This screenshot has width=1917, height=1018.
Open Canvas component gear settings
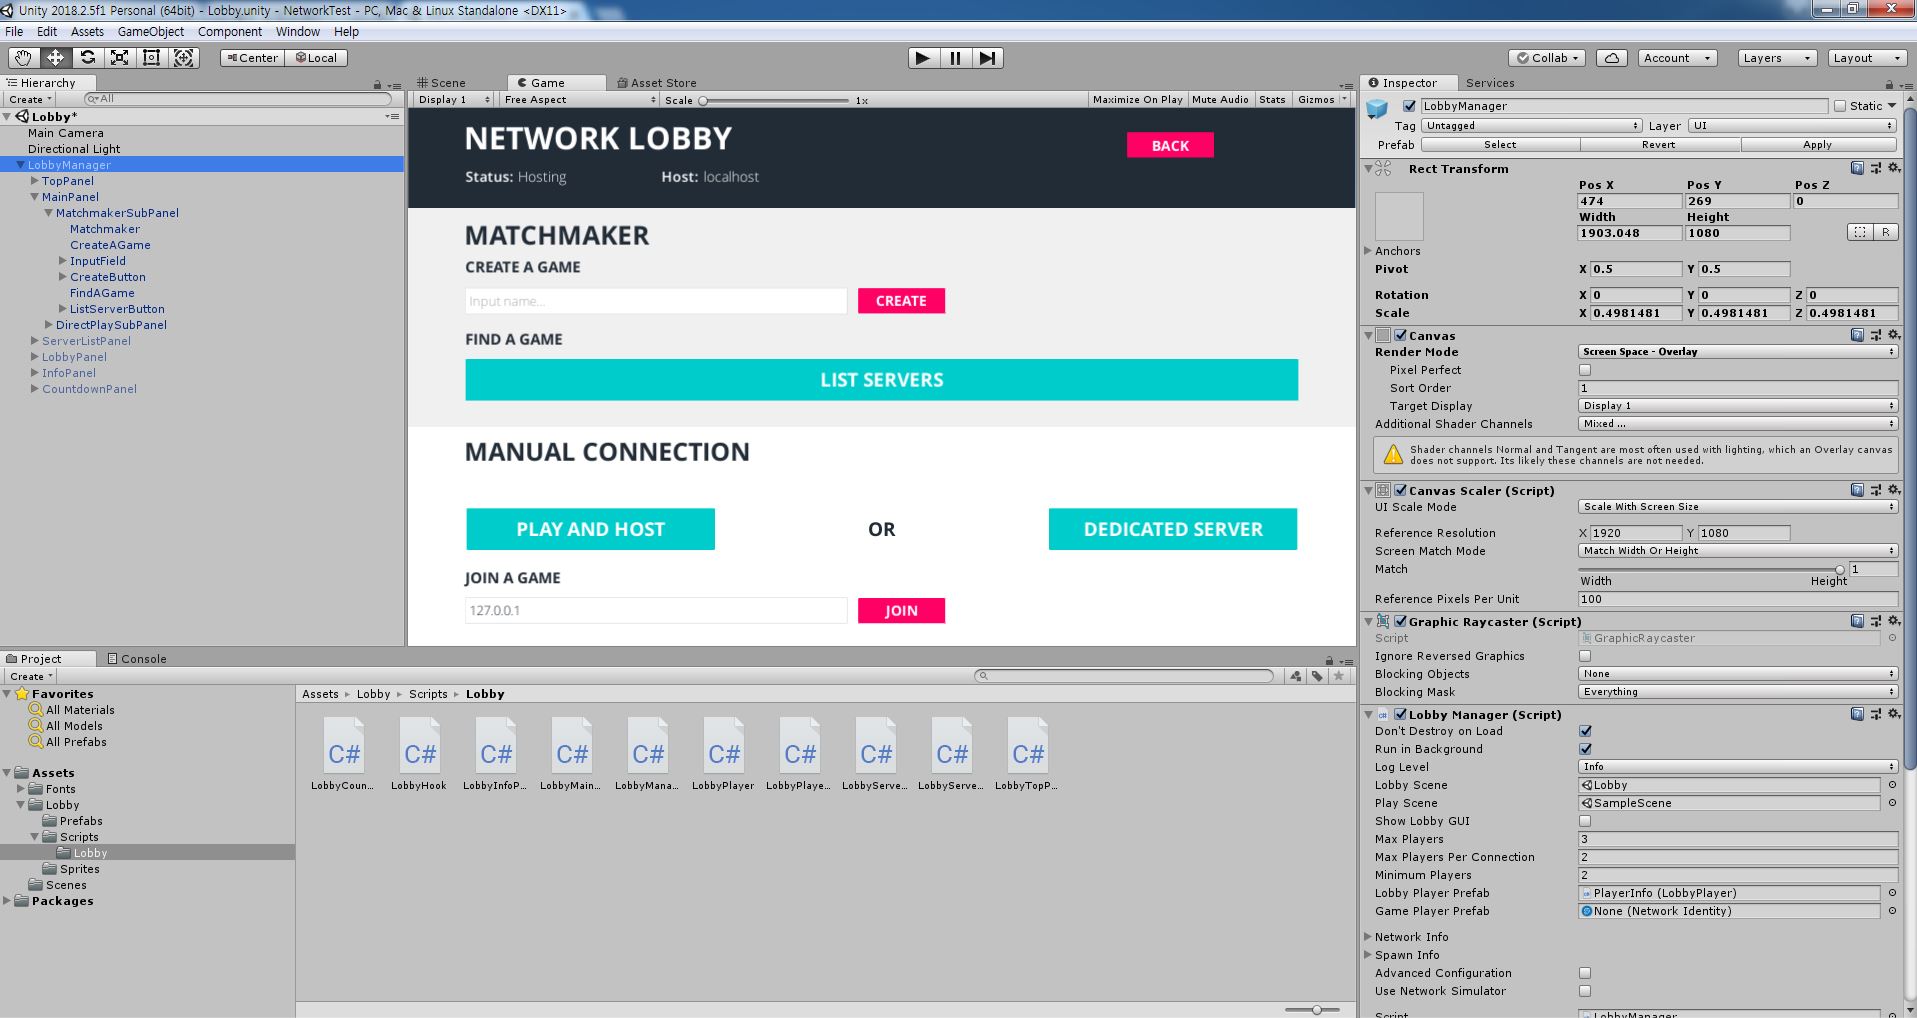(x=1893, y=335)
